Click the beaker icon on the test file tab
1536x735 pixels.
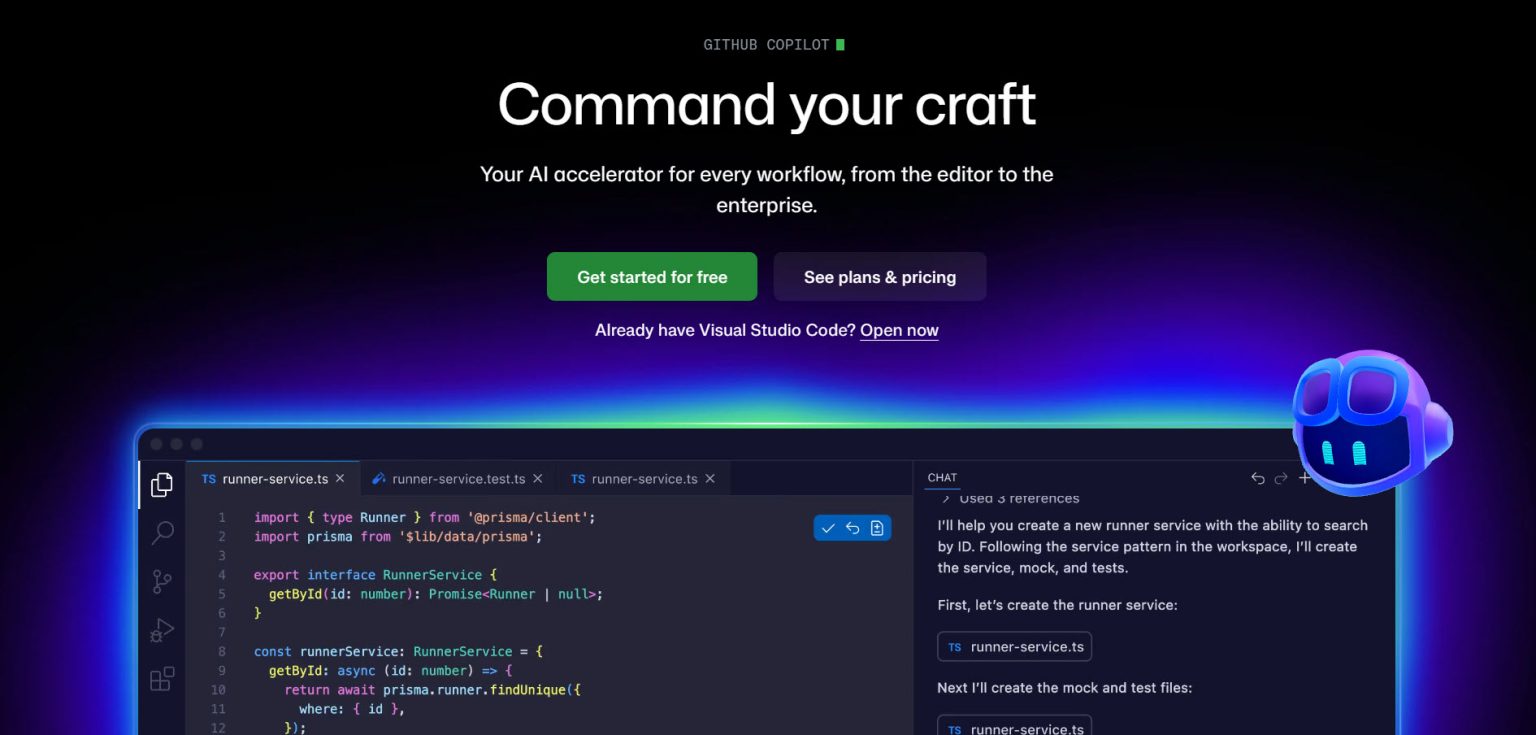point(379,478)
